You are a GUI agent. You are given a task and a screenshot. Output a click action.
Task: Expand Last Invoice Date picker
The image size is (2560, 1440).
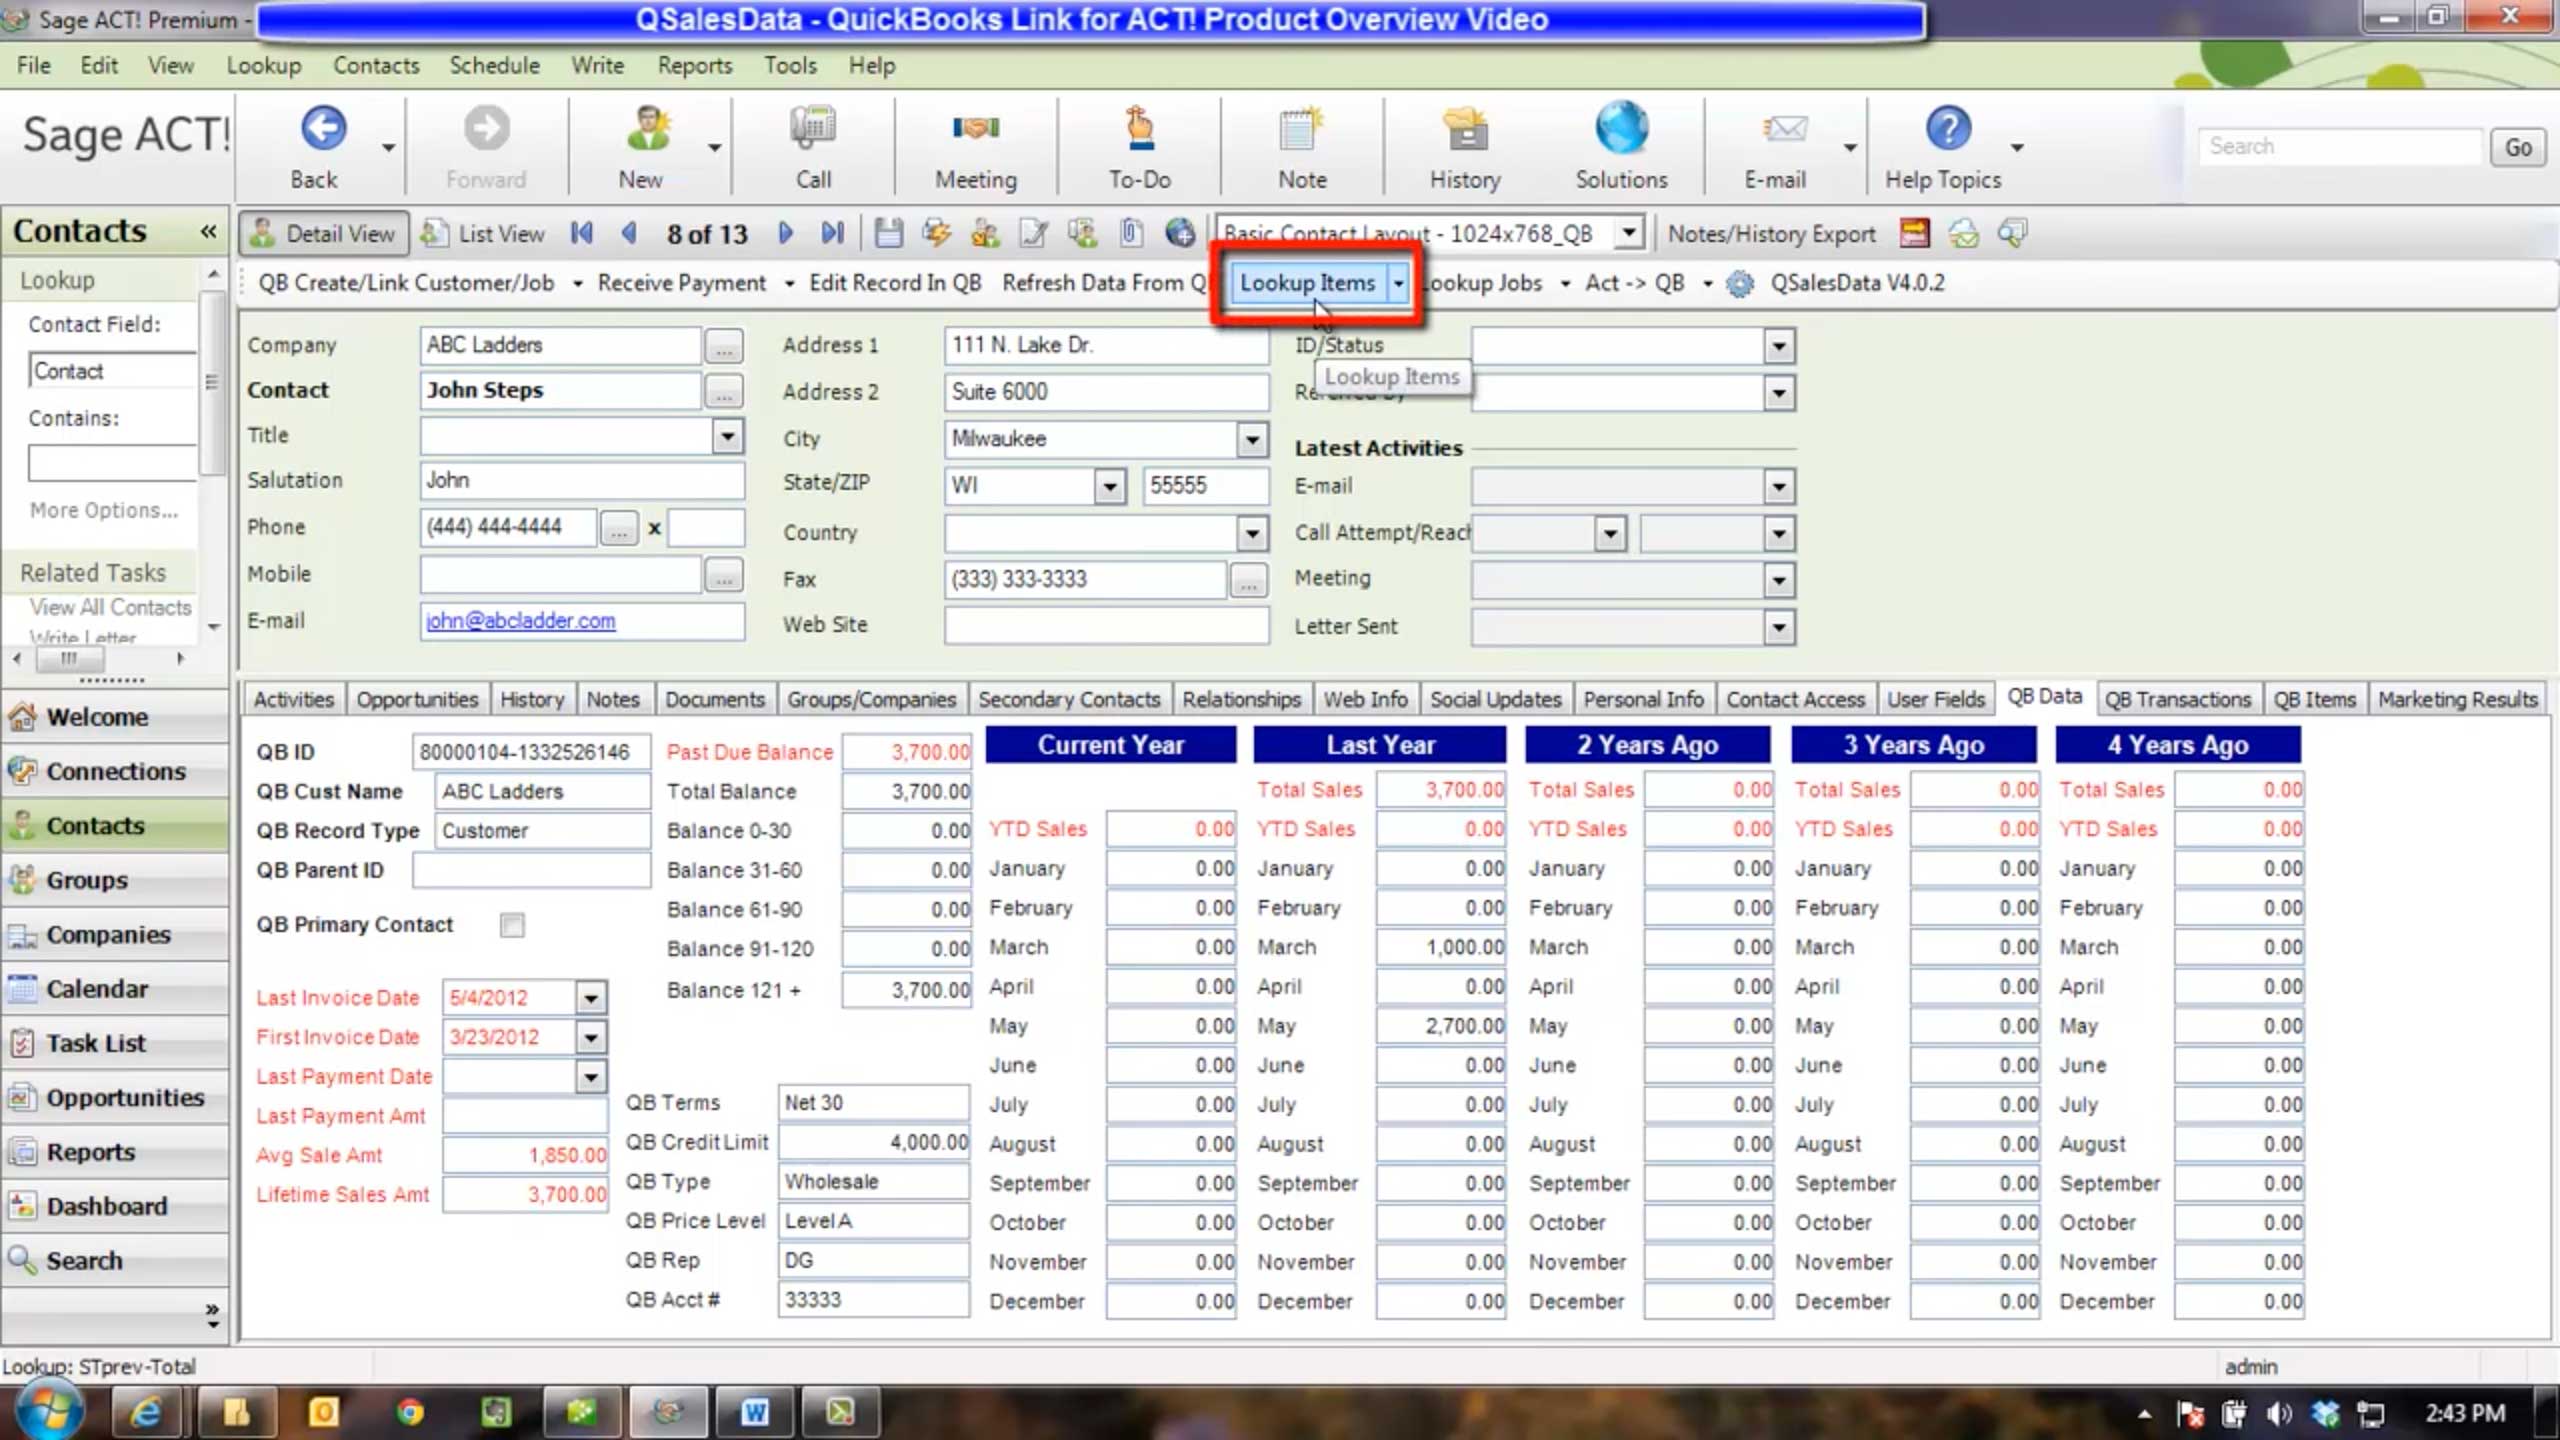[591, 998]
